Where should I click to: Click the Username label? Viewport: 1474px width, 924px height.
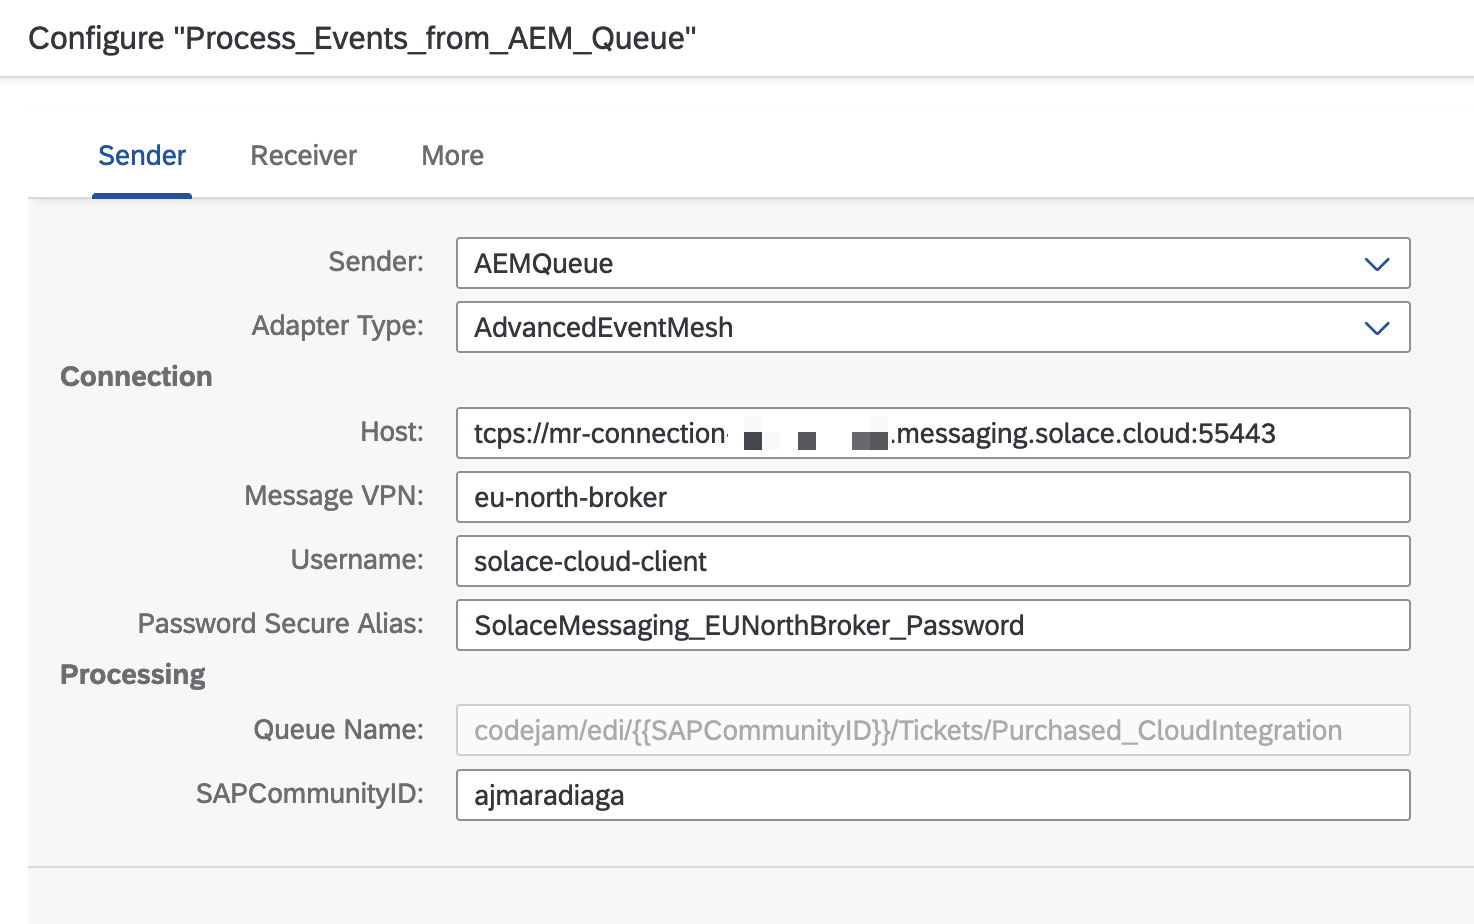tap(357, 559)
